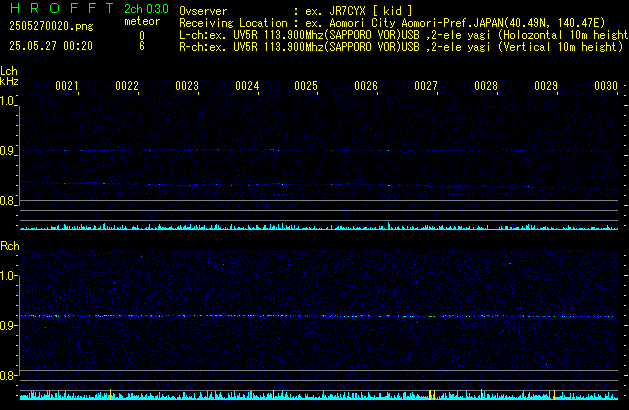Screen dimensions: 629x410
Task: Click the meteor count value 6
Action: pyautogui.click(x=142, y=46)
